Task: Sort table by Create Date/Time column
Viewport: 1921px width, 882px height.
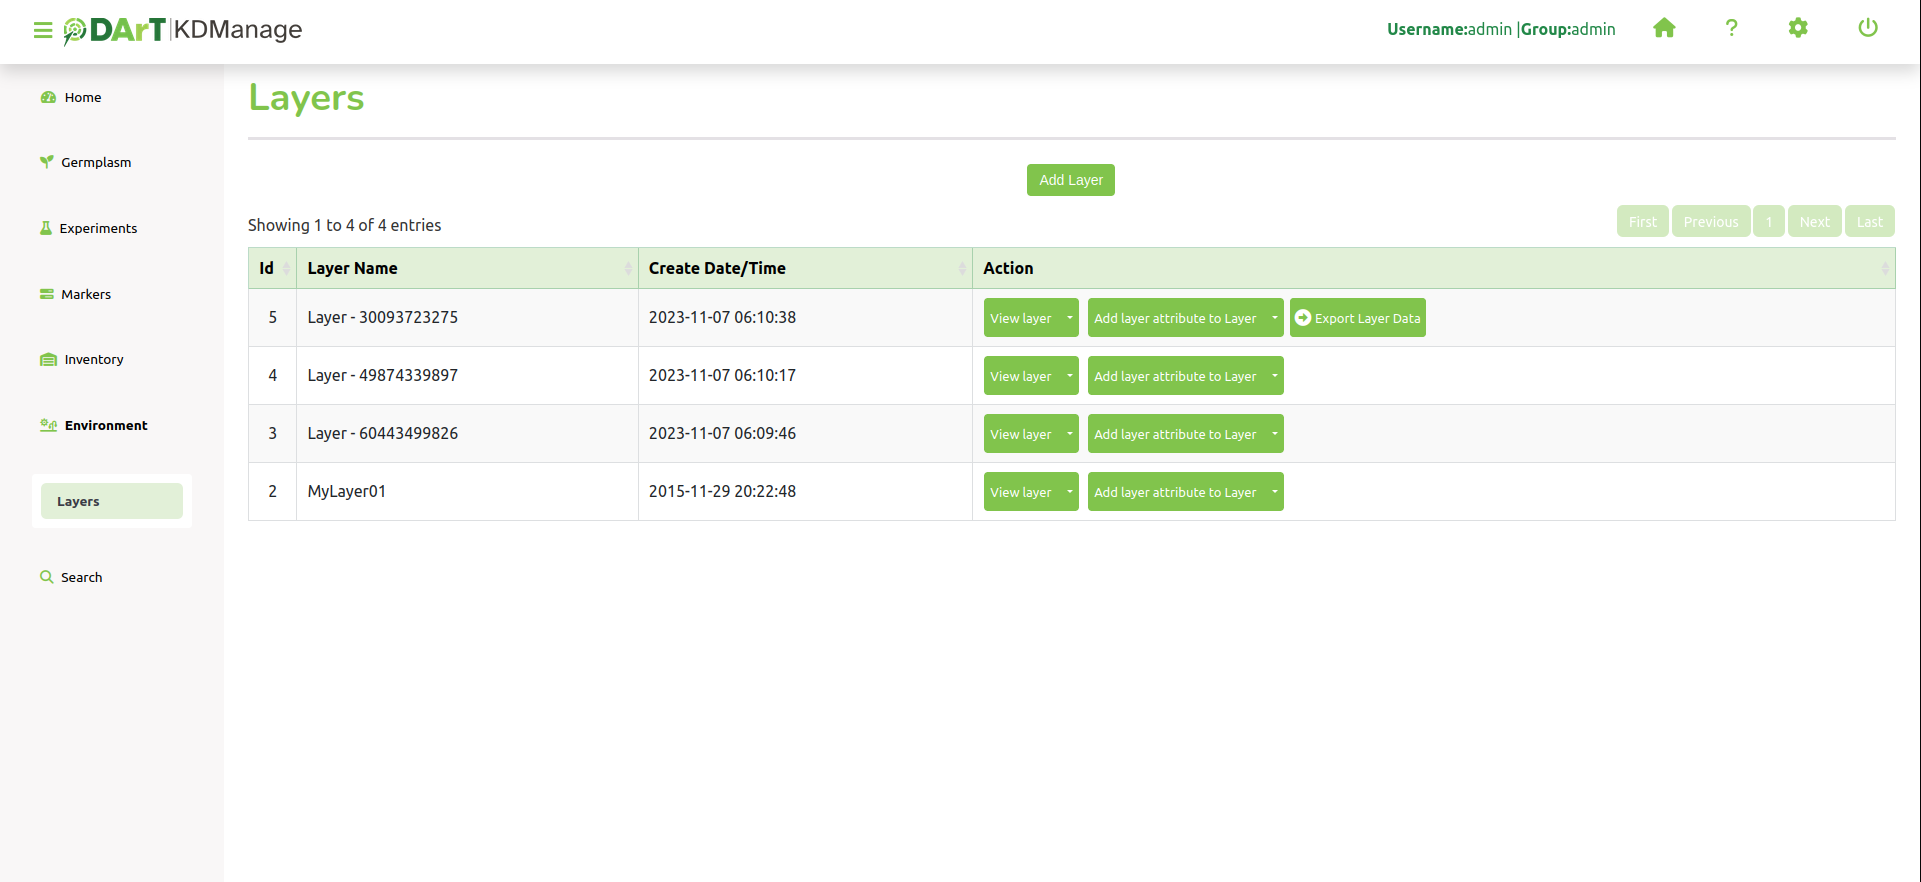Action: (805, 268)
